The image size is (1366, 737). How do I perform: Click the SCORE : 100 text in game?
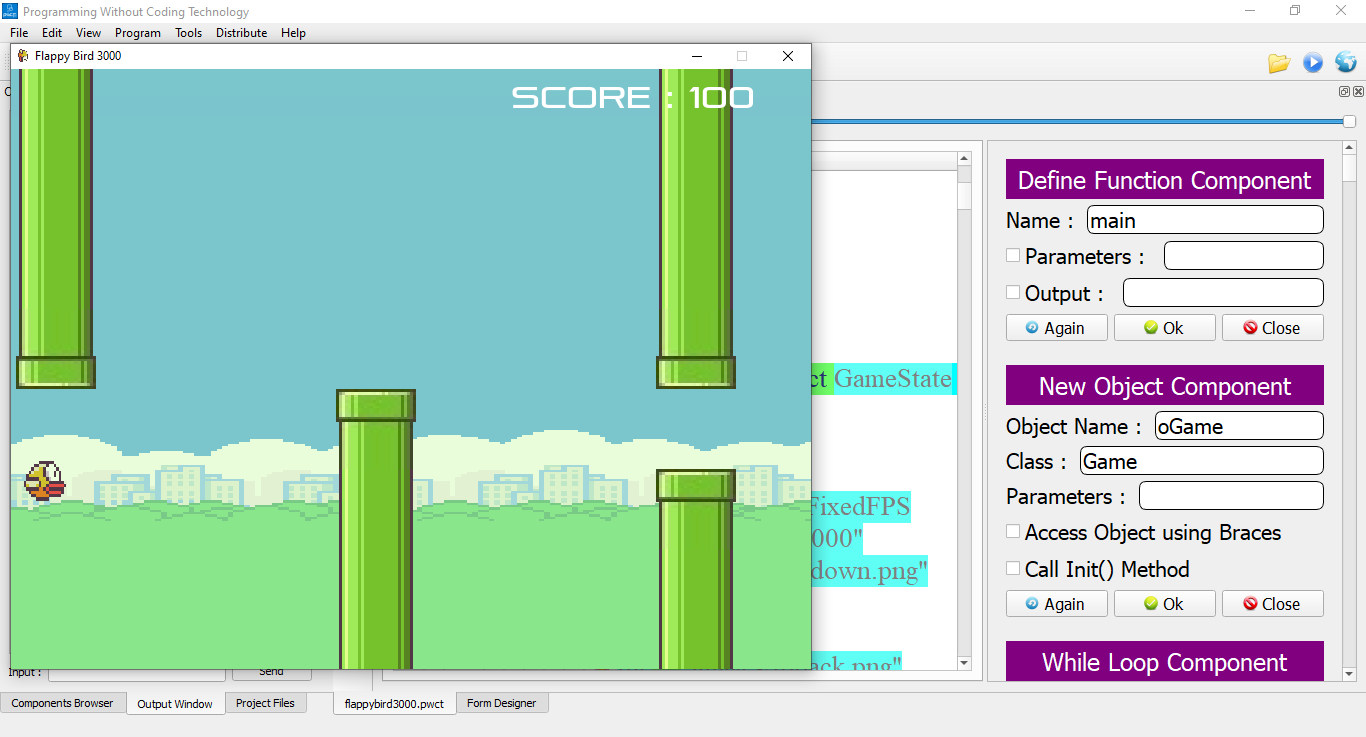(x=633, y=97)
